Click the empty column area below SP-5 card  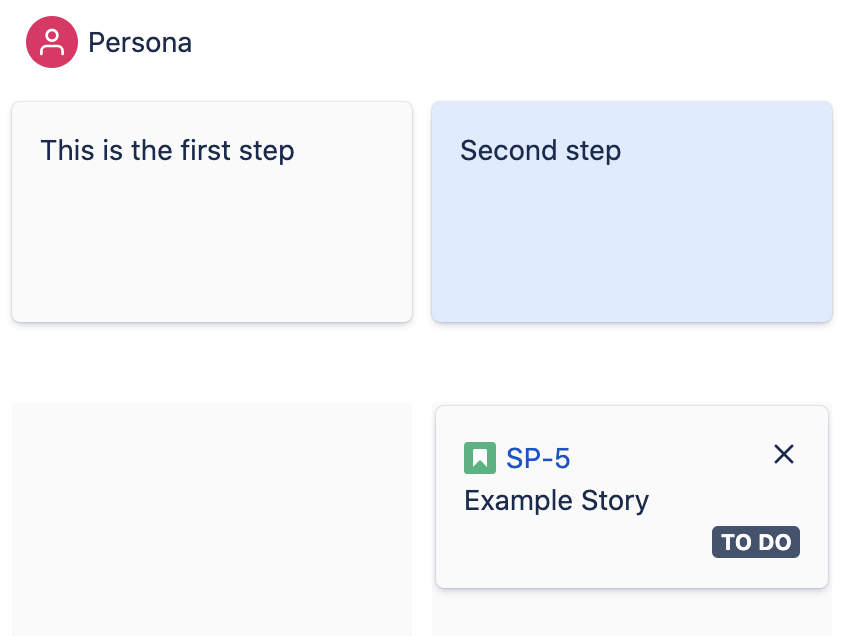coord(632,613)
